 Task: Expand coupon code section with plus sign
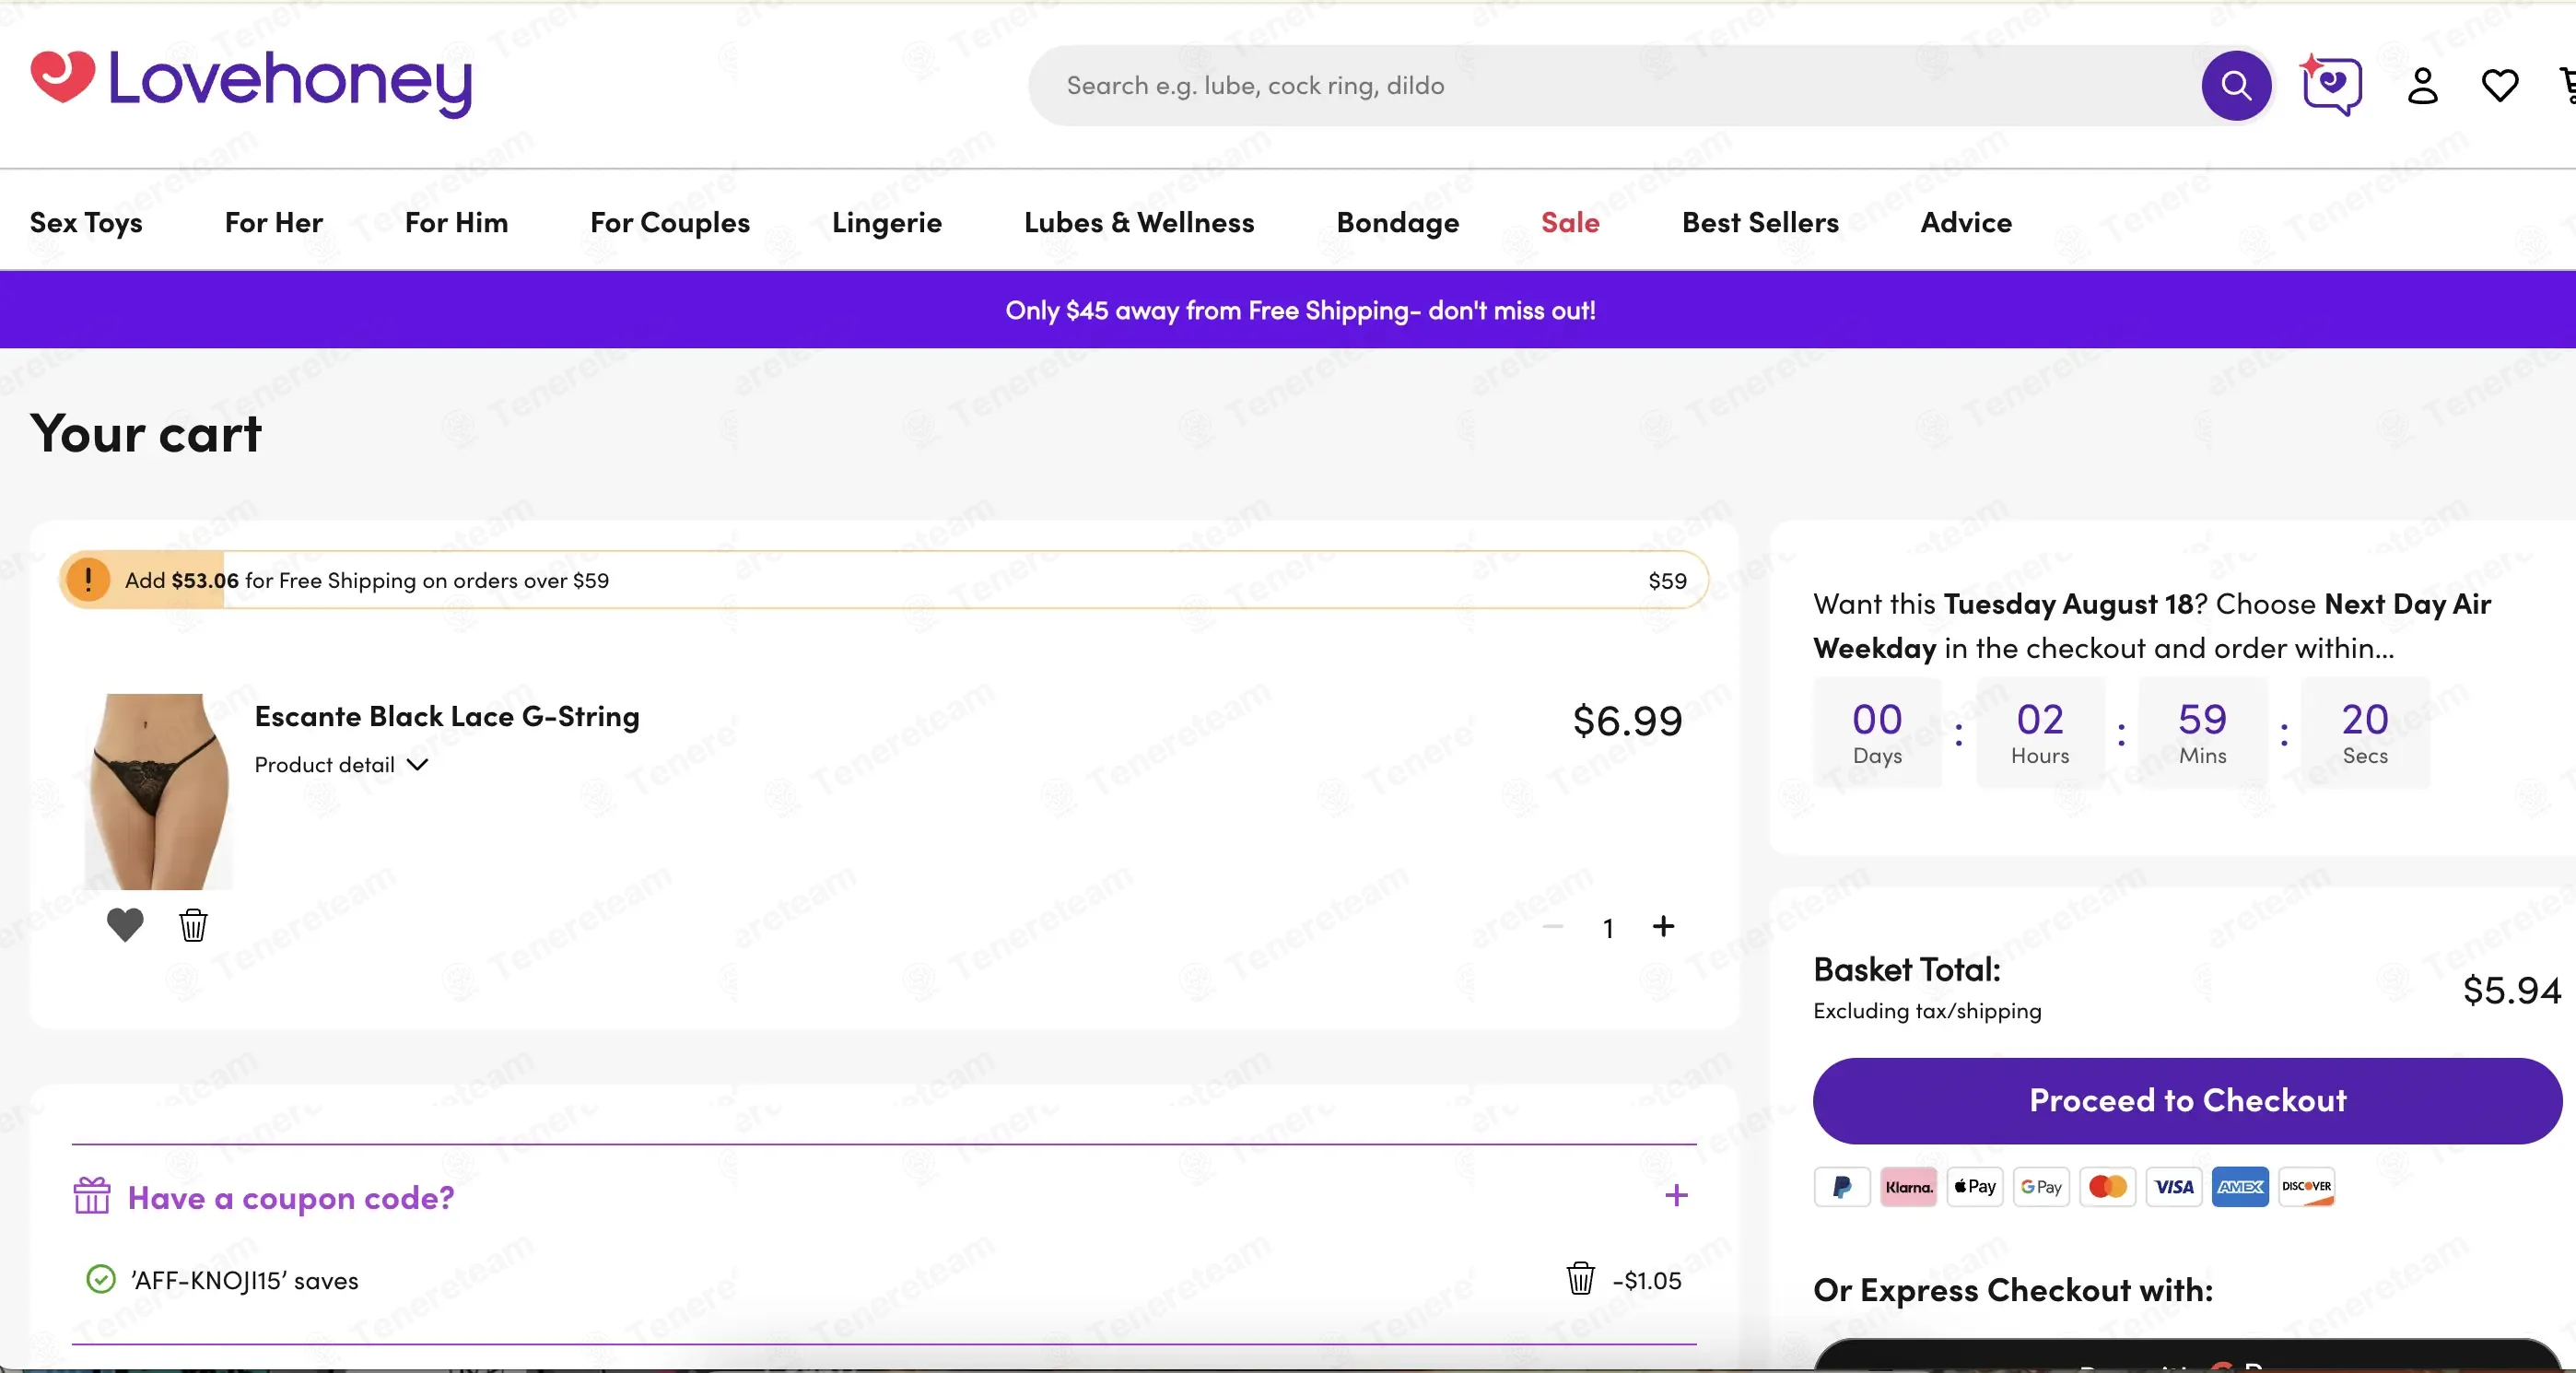click(x=1676, y=1195)
